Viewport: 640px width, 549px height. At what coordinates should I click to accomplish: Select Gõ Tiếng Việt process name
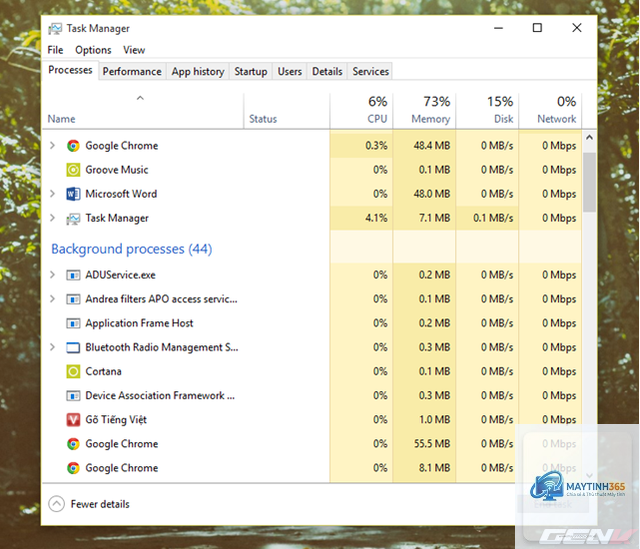point(116,420)
